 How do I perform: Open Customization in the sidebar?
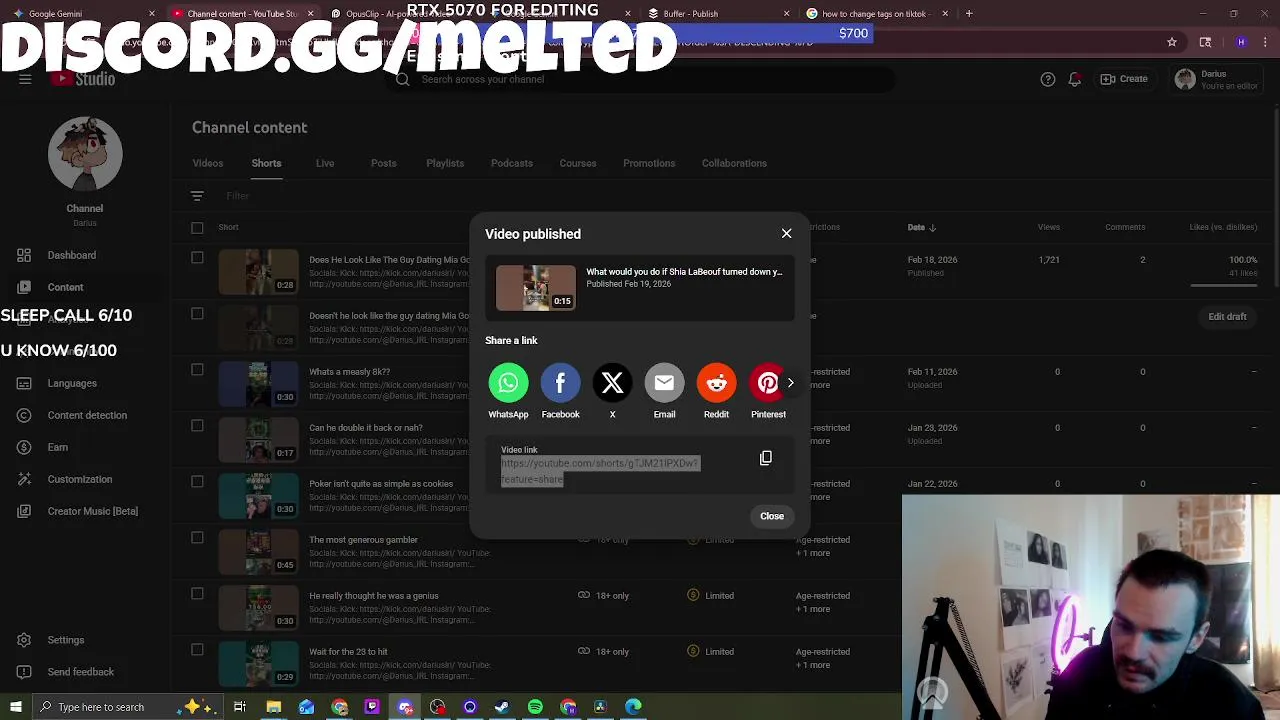pos(79,479)
